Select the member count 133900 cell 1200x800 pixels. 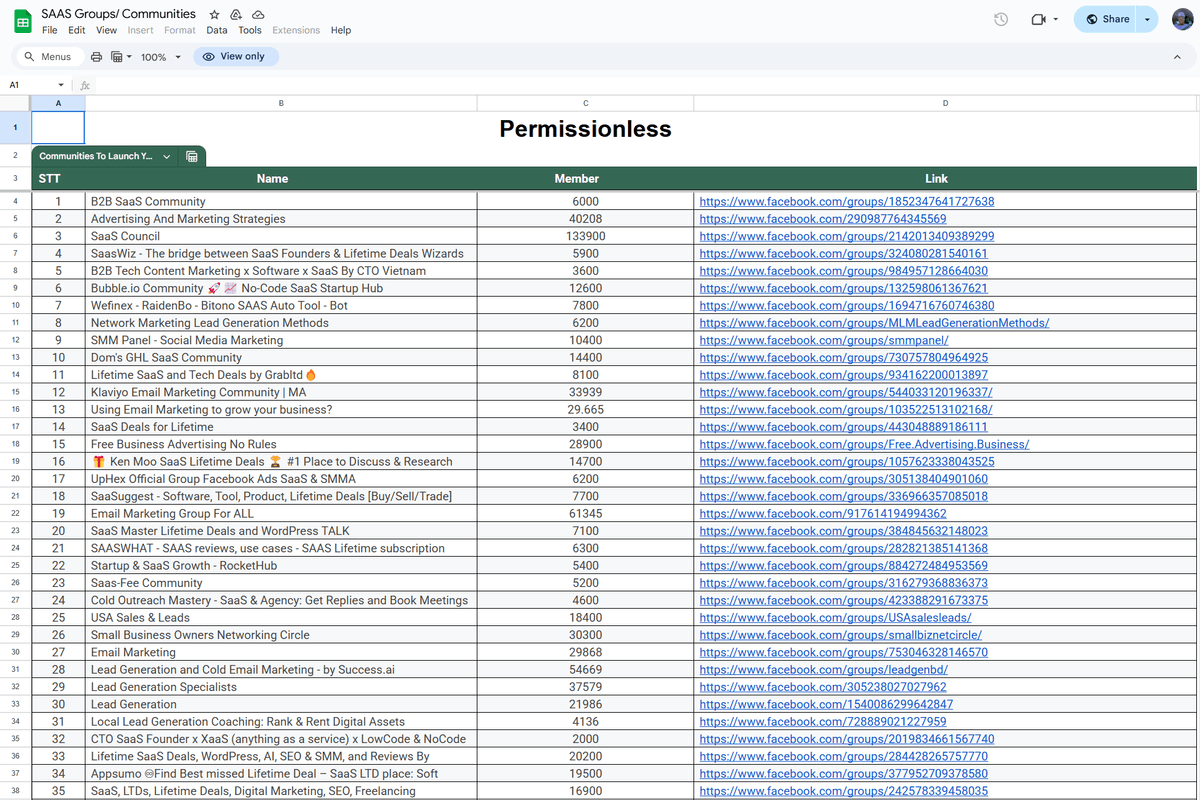[x=585, y=236]
